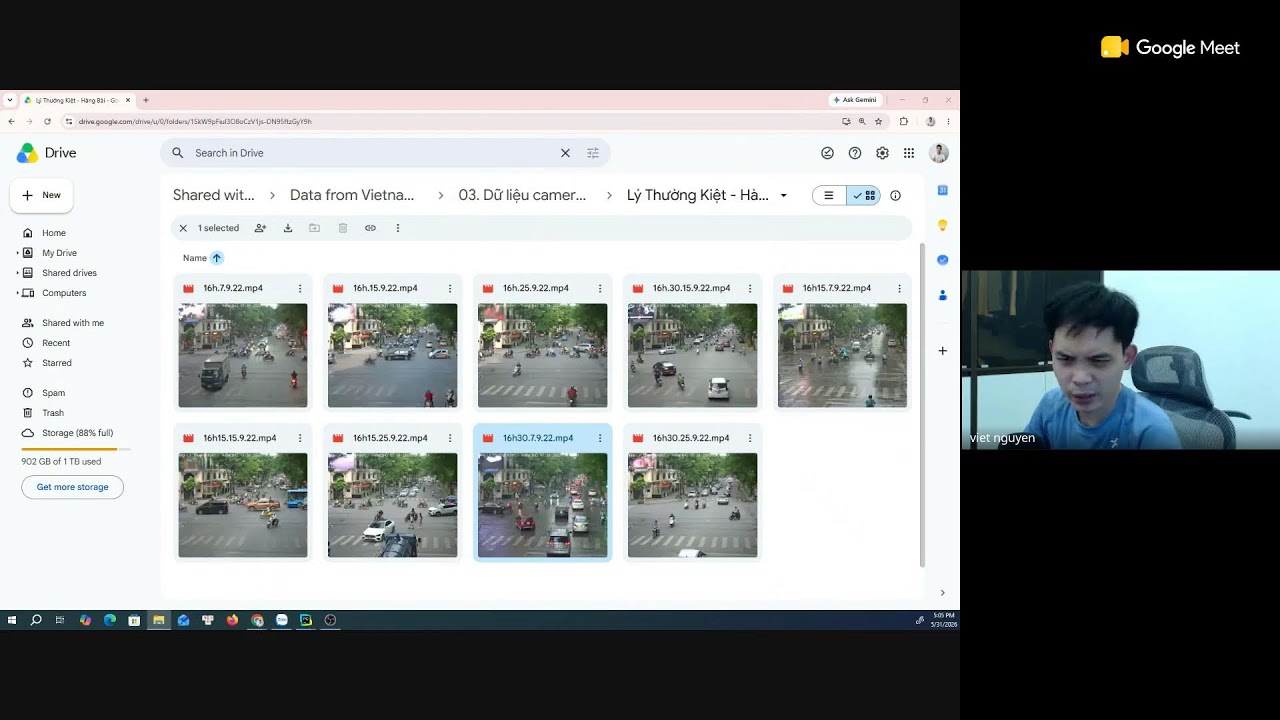Switch to grid layout view
The width and height of the screenshot is (1280, 720).
point(863,196)
